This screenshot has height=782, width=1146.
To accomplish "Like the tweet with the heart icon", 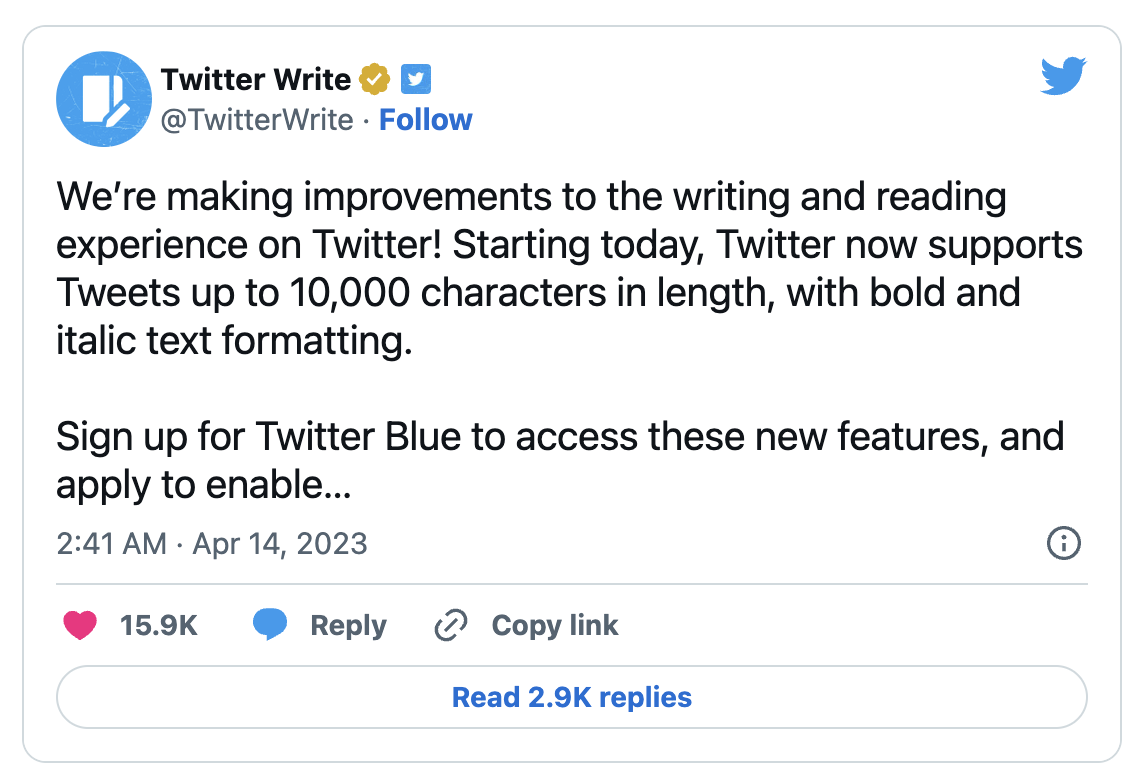I will pyautogui.click(x=80, y=626).
